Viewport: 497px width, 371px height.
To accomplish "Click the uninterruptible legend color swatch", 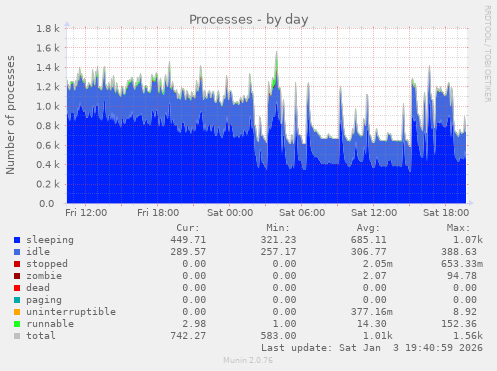I will coord(17,312).
